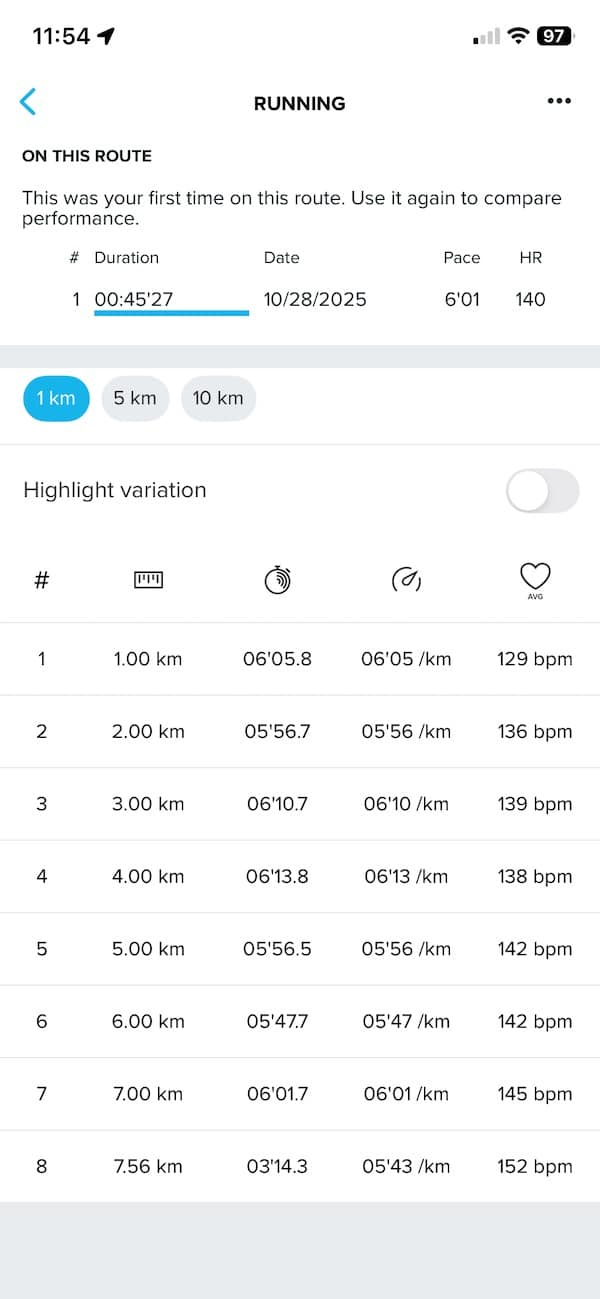
Task: Tap the final 7.56 km lap row
Action: [x=300, y=1166]
